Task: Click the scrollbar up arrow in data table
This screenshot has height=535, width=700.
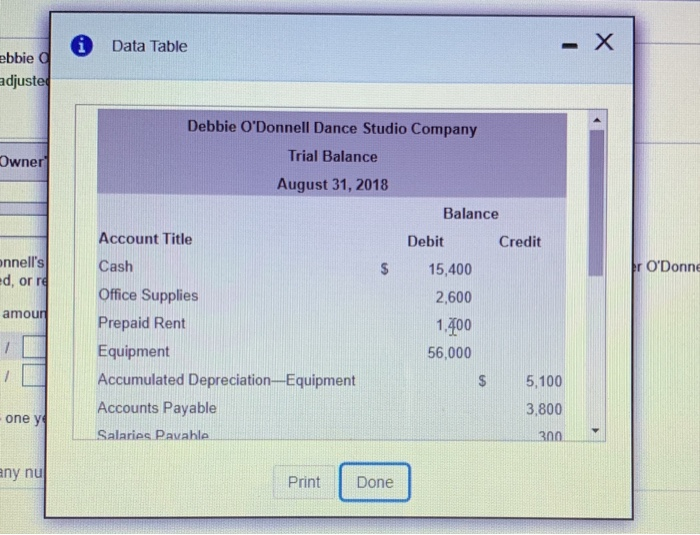Action: coord(597,120)
